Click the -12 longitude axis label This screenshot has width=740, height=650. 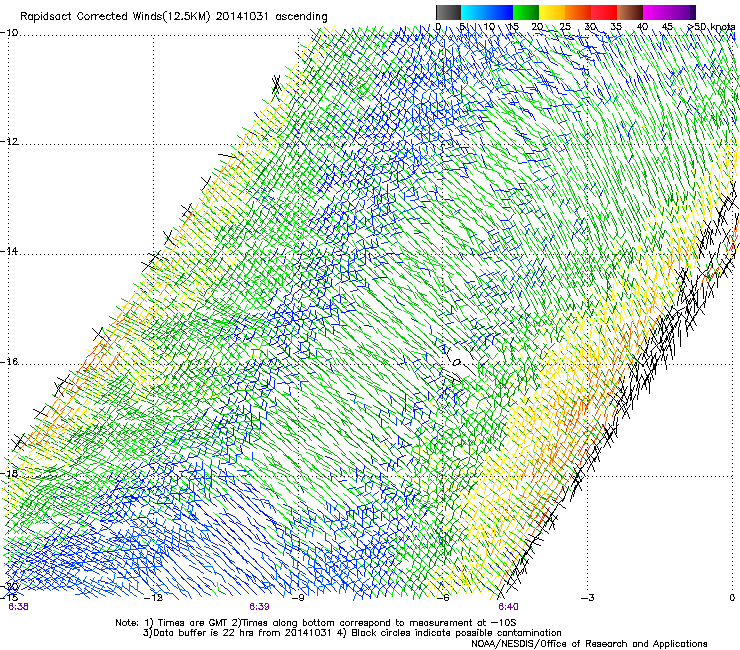click(x=153, y=598)
